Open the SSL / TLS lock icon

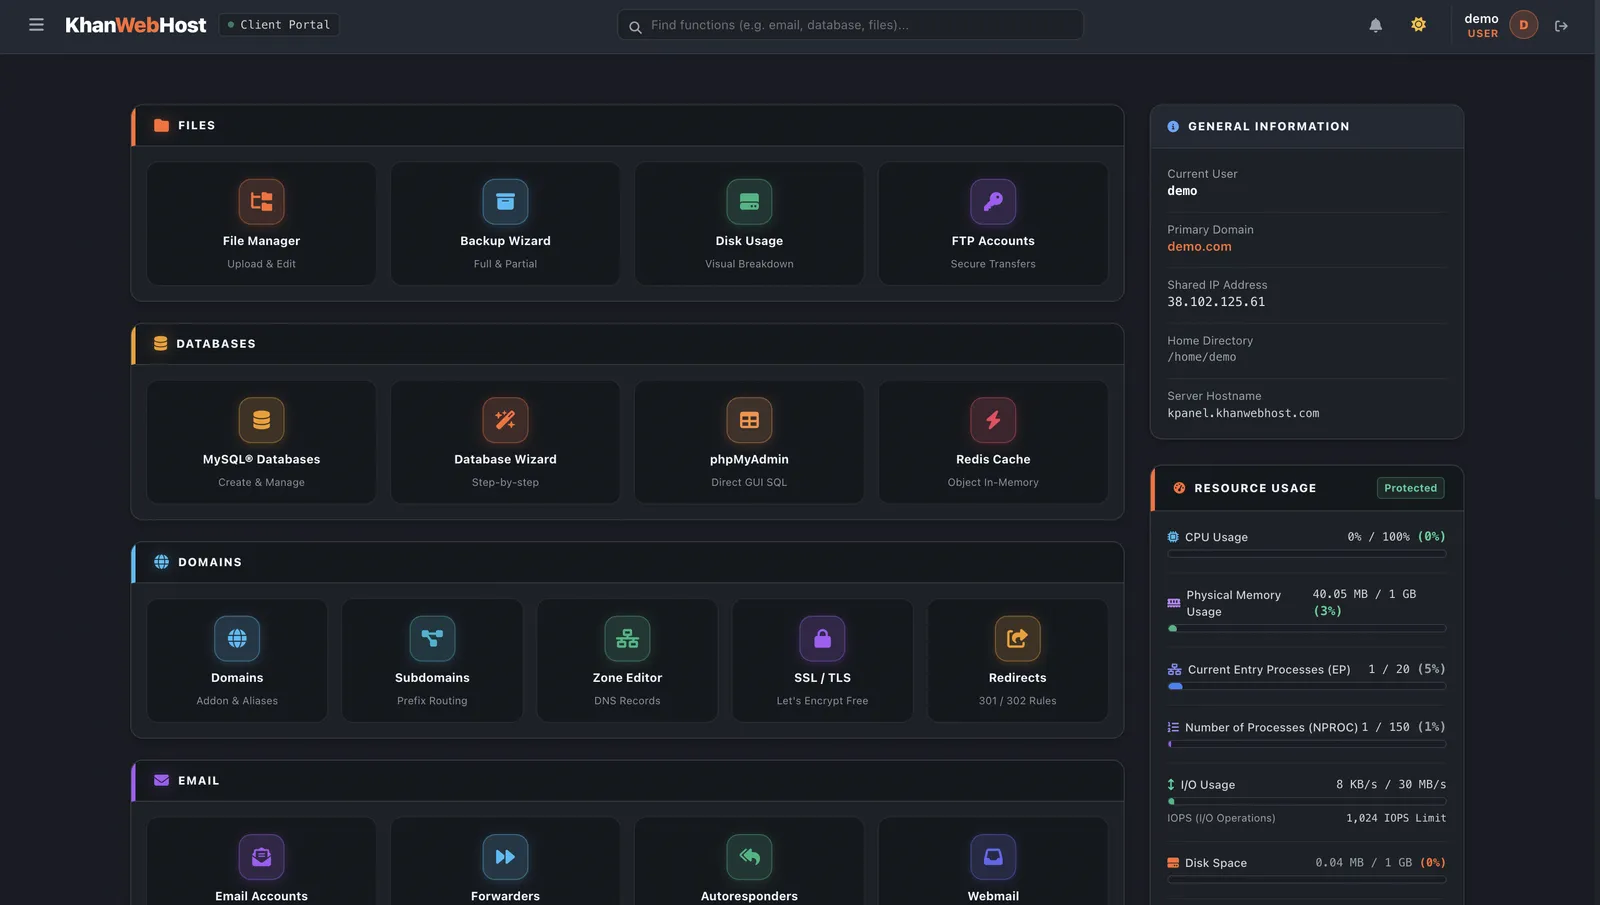point(822,638)
